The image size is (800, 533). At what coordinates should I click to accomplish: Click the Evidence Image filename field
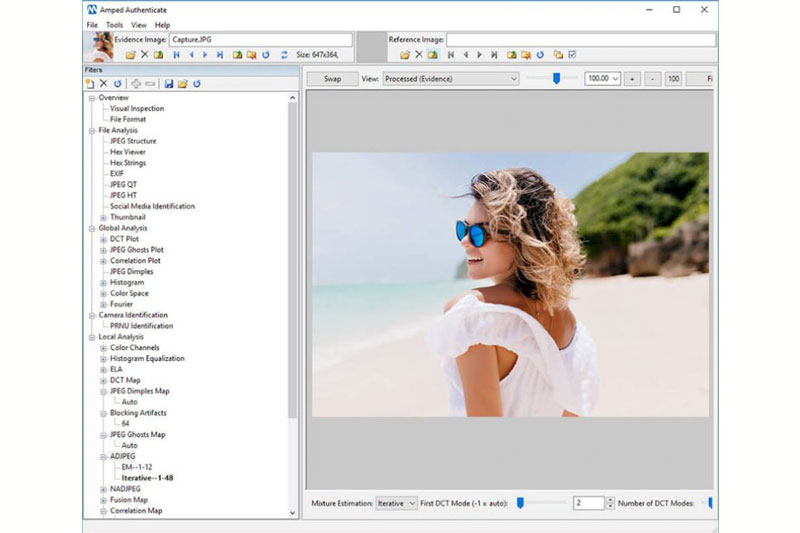pyautogui.click(x=261, y=40)
